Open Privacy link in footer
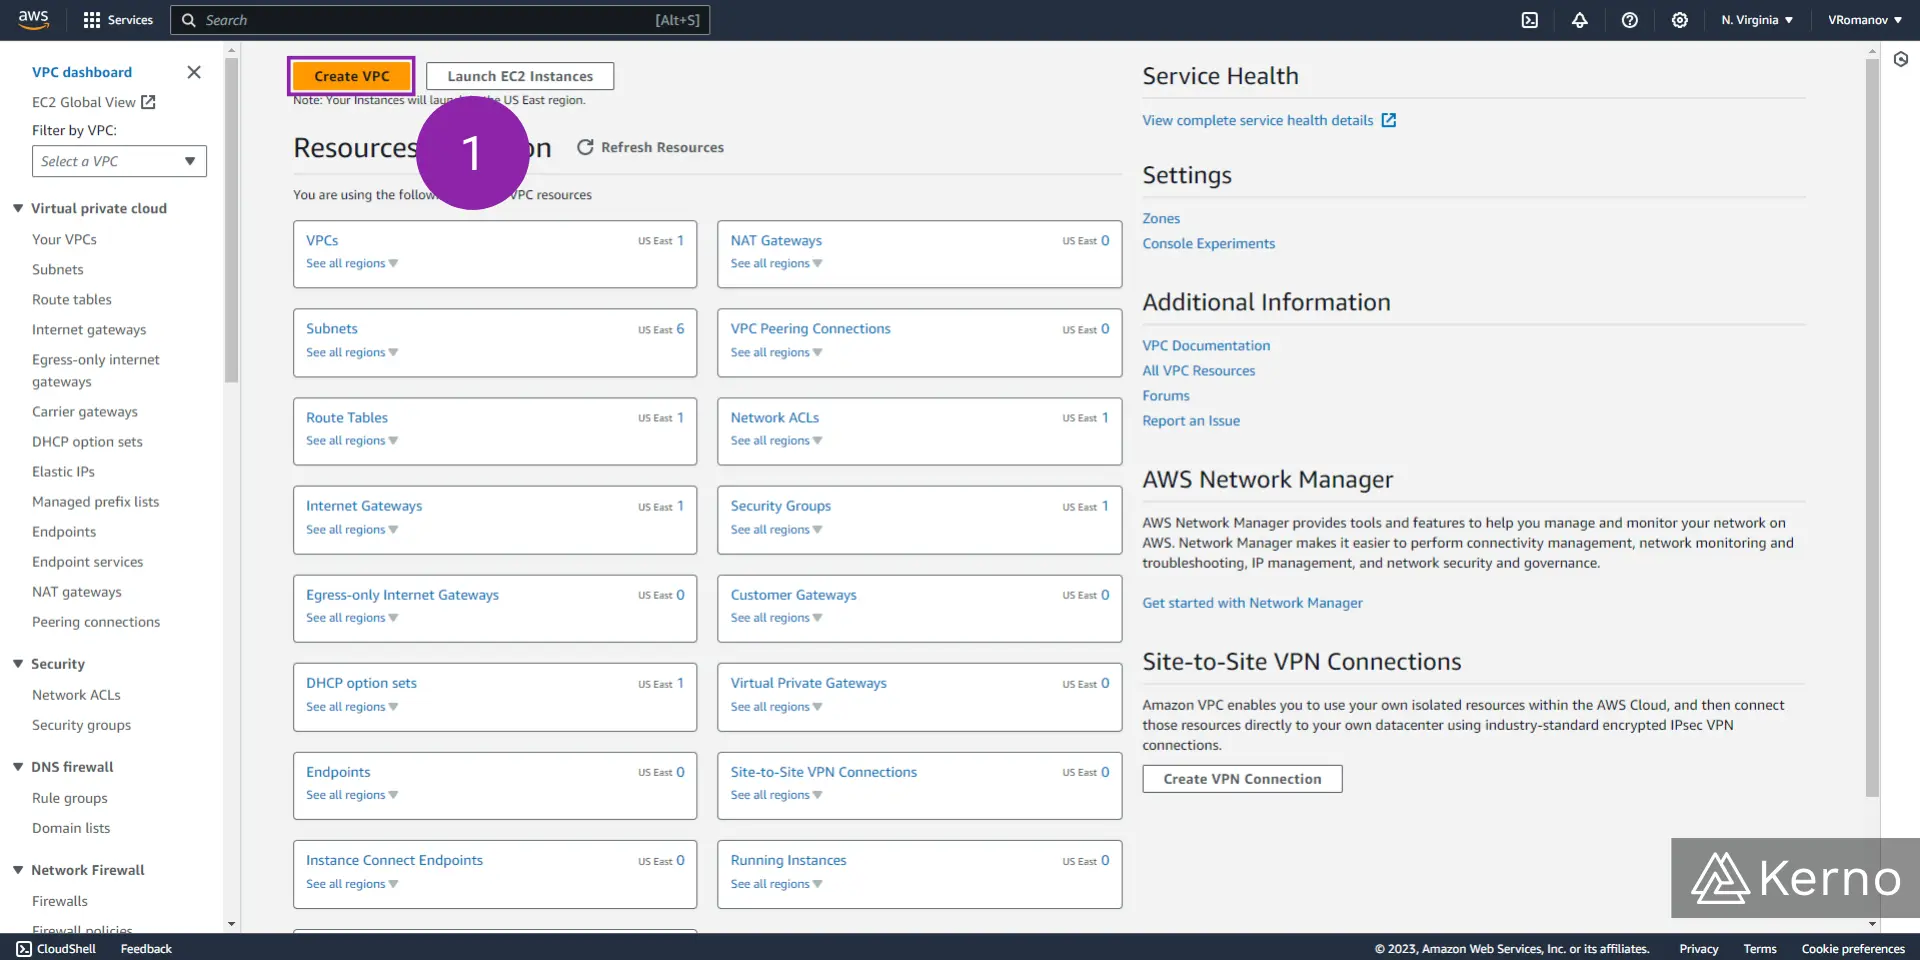Image resolution: width=1920 pixels, height=960 pixels. click(x=1698, y=949)
